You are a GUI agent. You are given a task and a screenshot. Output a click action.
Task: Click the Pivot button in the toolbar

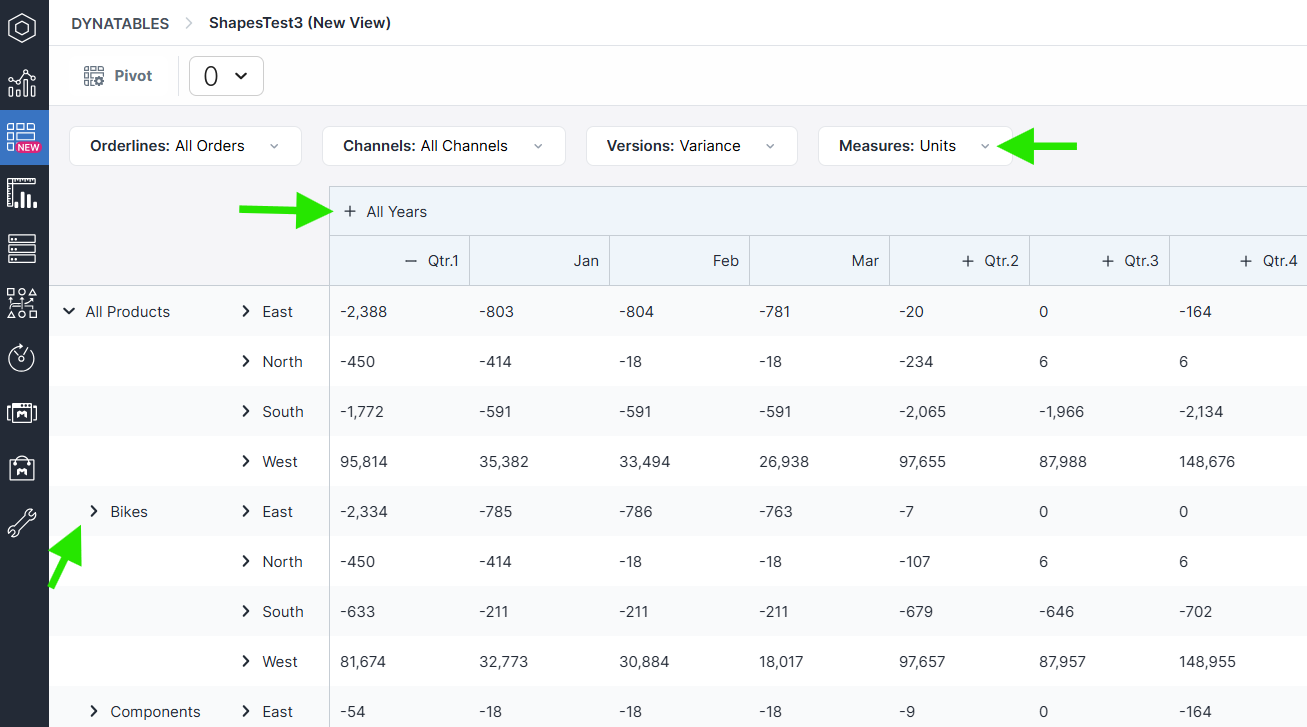(x=118, y=76)
